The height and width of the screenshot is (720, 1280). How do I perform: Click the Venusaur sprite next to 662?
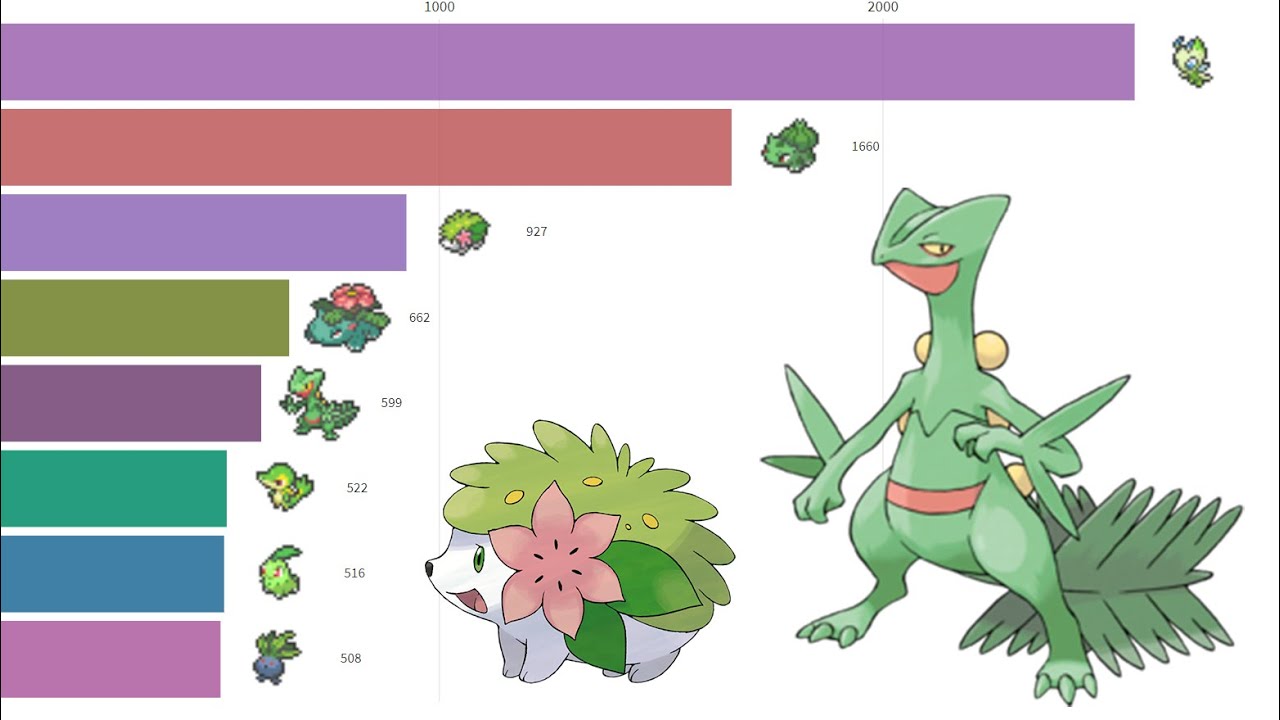point(348,317)
